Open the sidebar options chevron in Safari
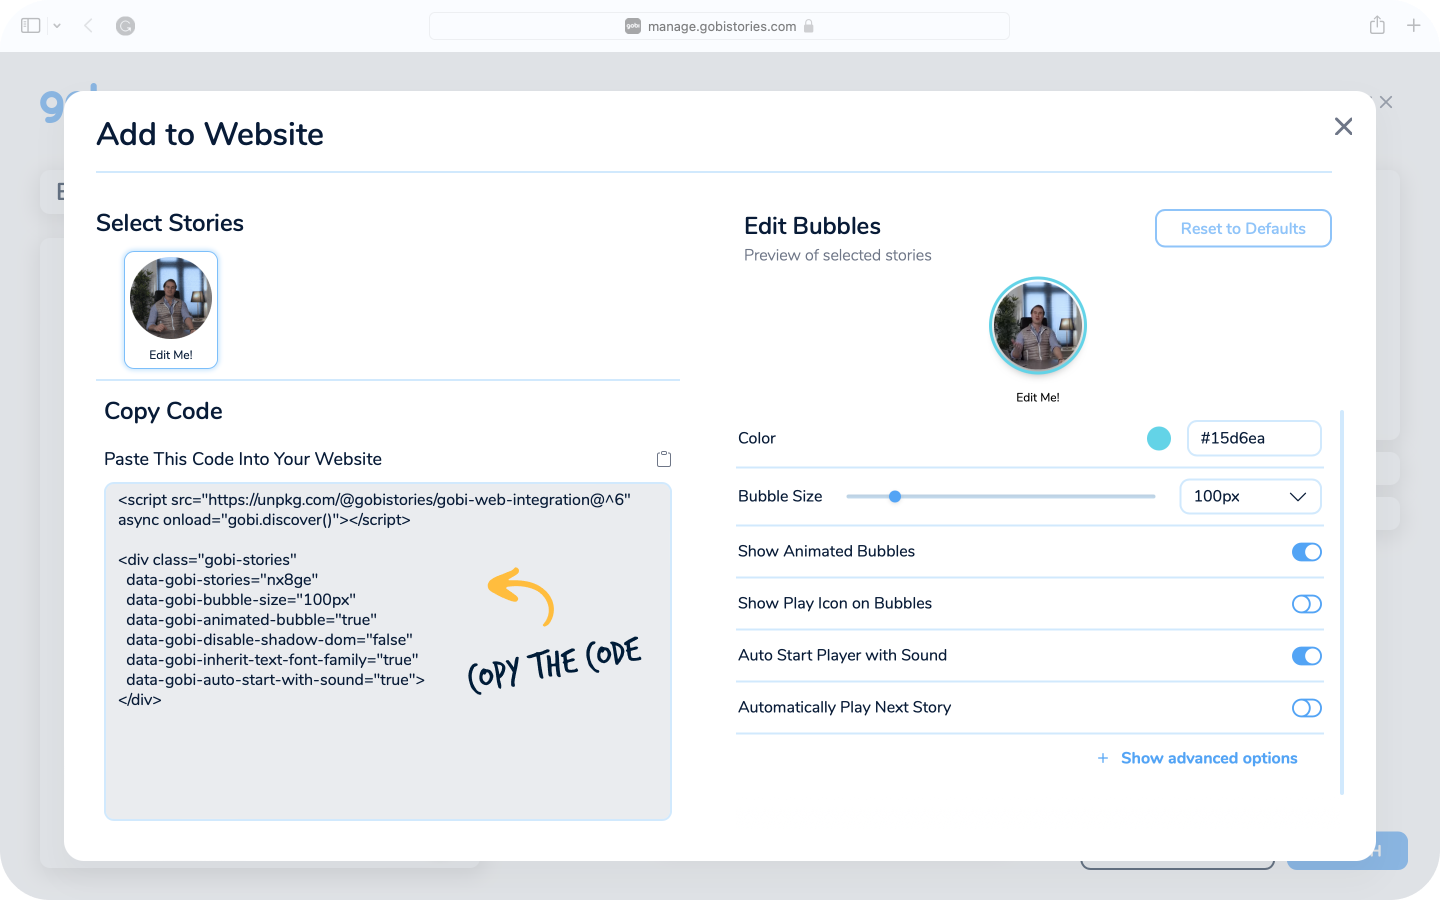Screen dimensions: 1440x900 (57, 26)
